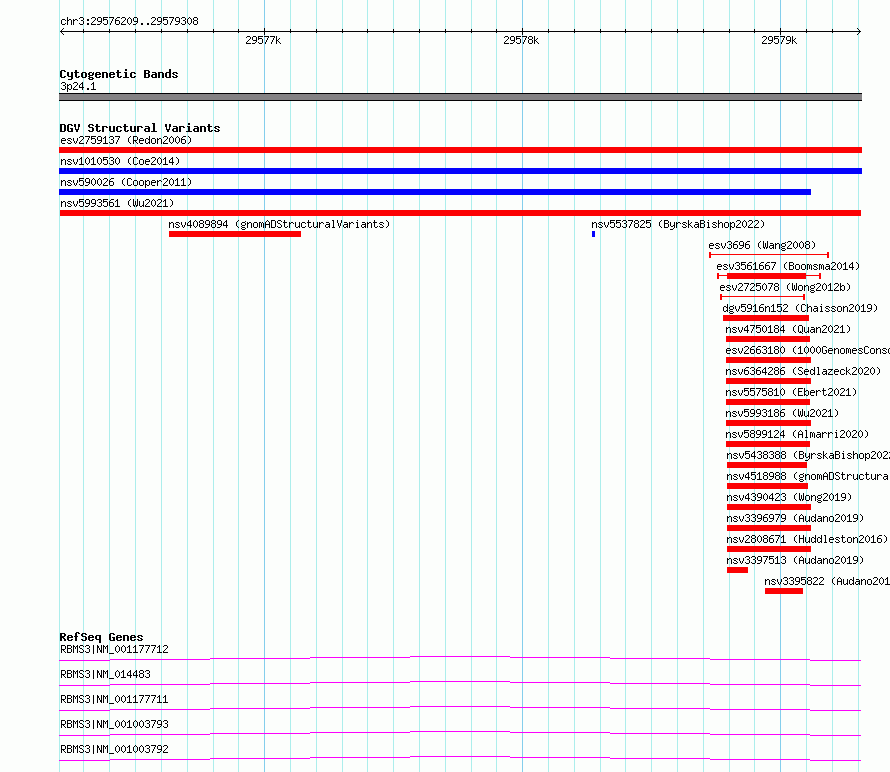Image resolution: width=890 pixels, height=772 pixels.
Task: Open the dgv5916n152 (Chaisson2019) label
Action: click(800, 308)
